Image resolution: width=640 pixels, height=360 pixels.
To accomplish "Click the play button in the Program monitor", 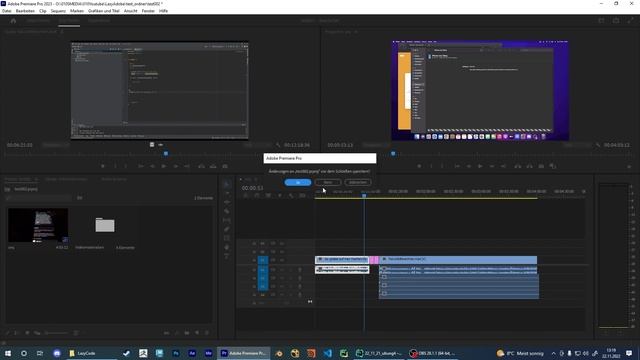I will (480, 166).
